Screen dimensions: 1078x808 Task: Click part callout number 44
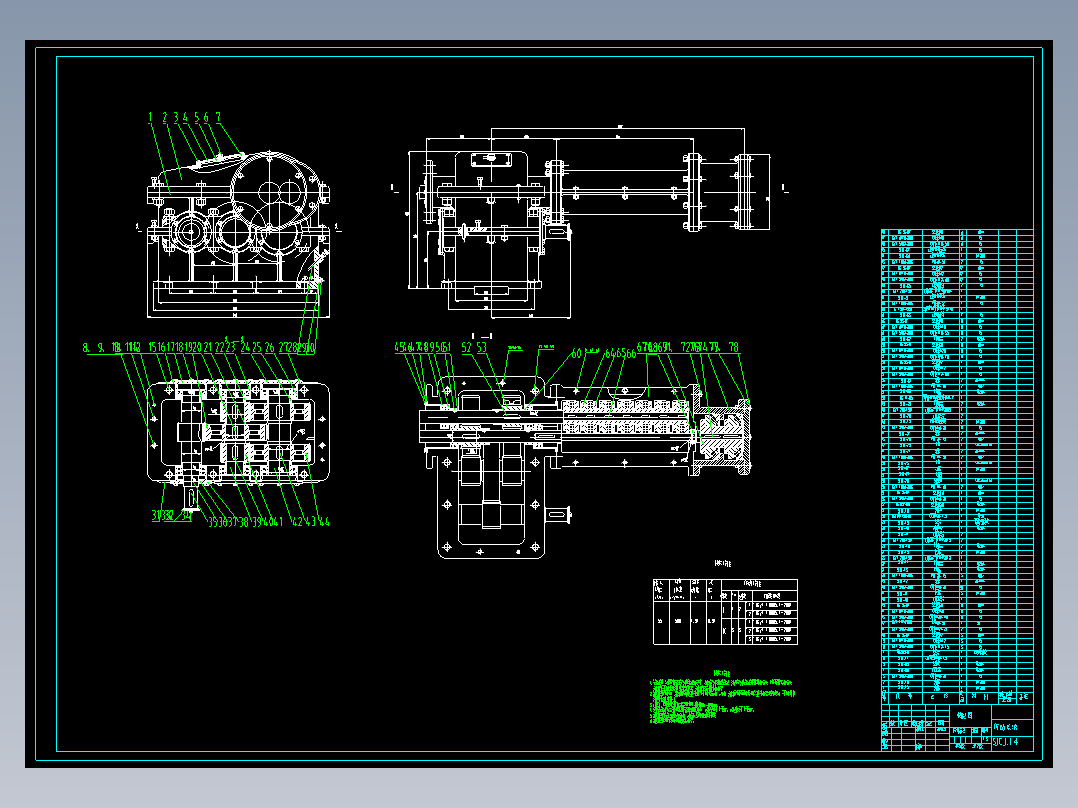(324, 521)
